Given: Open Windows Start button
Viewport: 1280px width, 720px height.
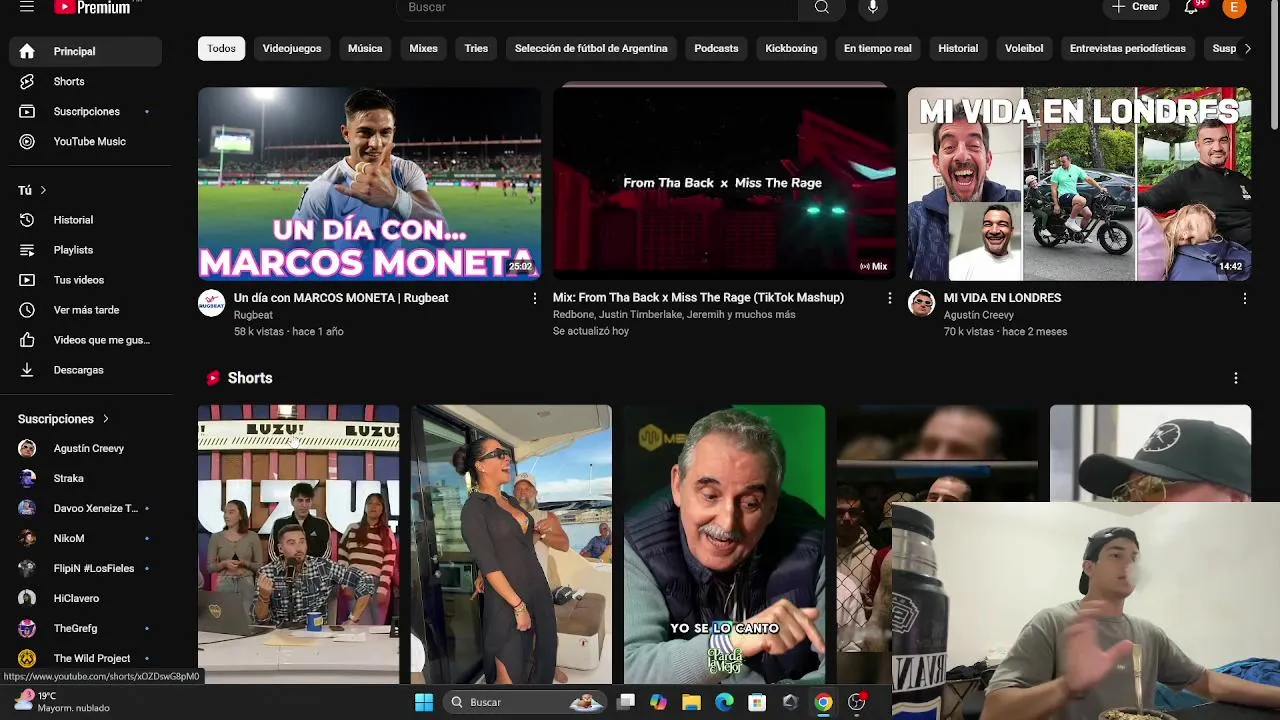Looking at the screenshot, I should [x=424, y=702].
